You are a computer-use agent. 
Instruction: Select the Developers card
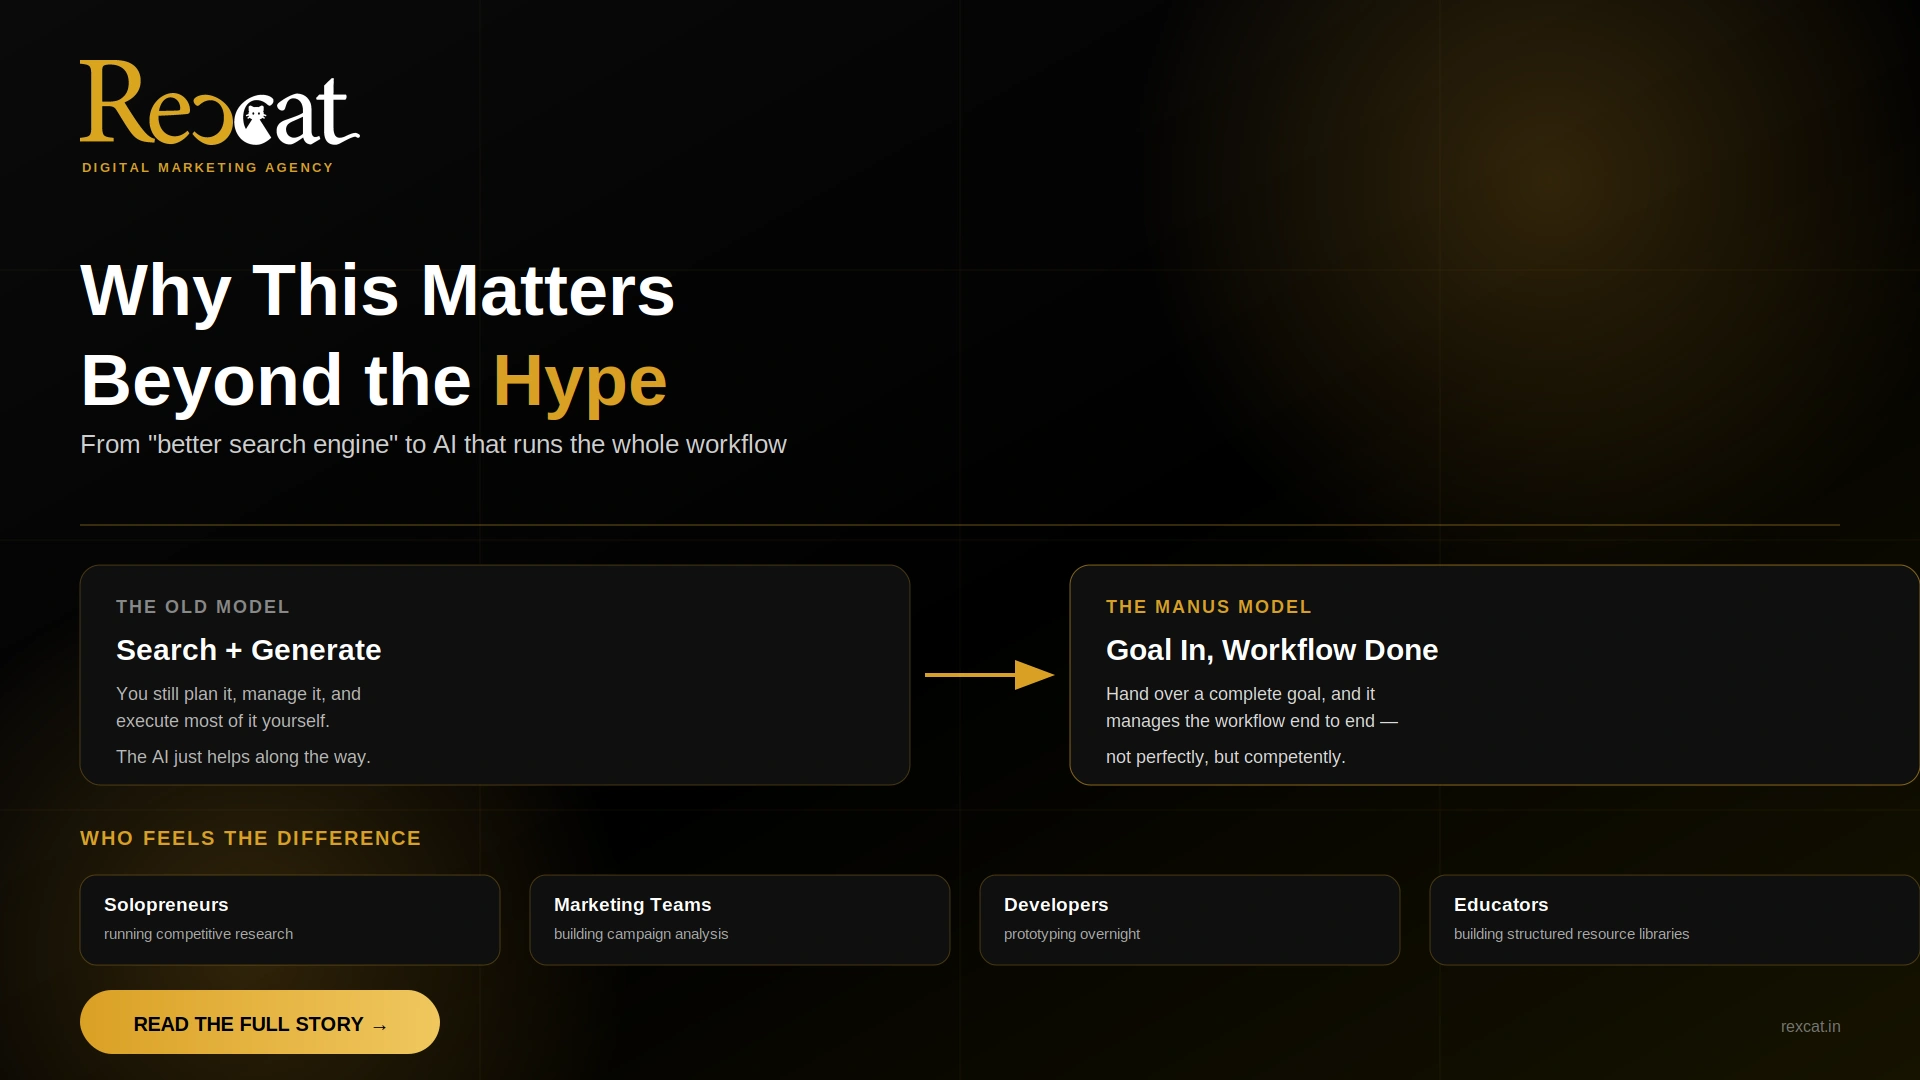(x=1190, y=920)
